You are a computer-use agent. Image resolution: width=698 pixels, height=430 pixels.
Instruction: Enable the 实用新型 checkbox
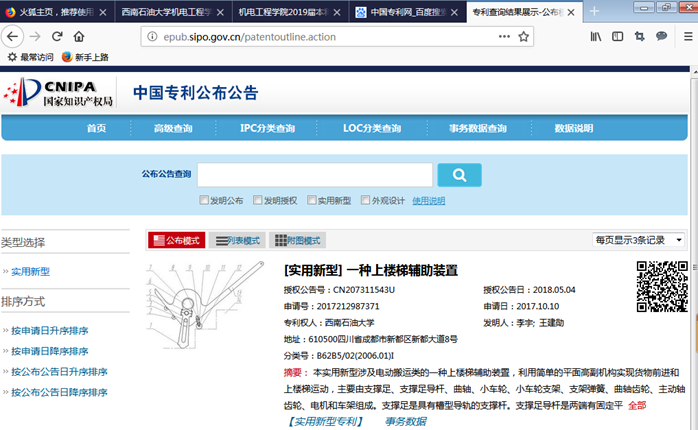click(x=311, y=200)
